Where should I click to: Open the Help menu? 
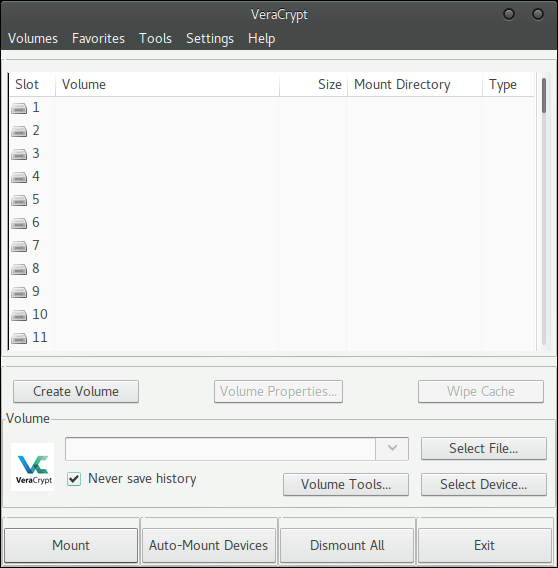[262, 38]
